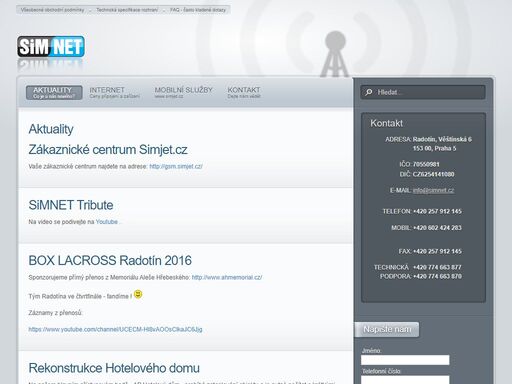This screenshot has height=384, width=512.
Task: Click the Kontakt sidebar heading
Action: [x=386, y=123]
